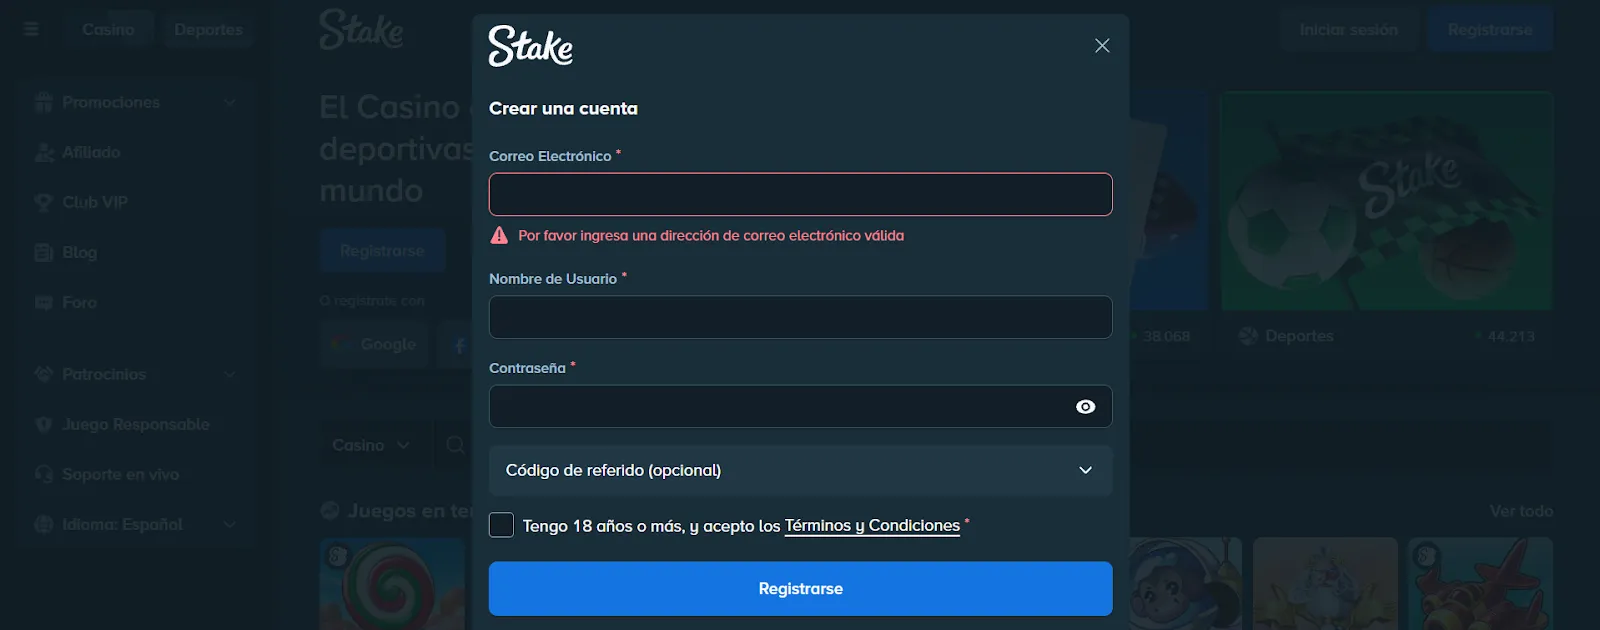Click the blue Registrarse button
The width and height of the screenshot is (1600, 630).
[x=800, y=588]
